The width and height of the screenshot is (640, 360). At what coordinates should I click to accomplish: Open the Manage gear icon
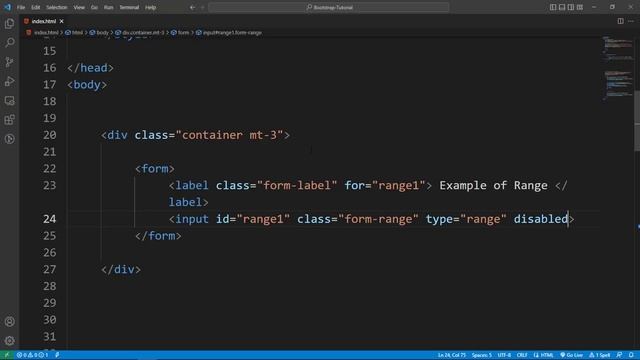click(x=9, y=340)
